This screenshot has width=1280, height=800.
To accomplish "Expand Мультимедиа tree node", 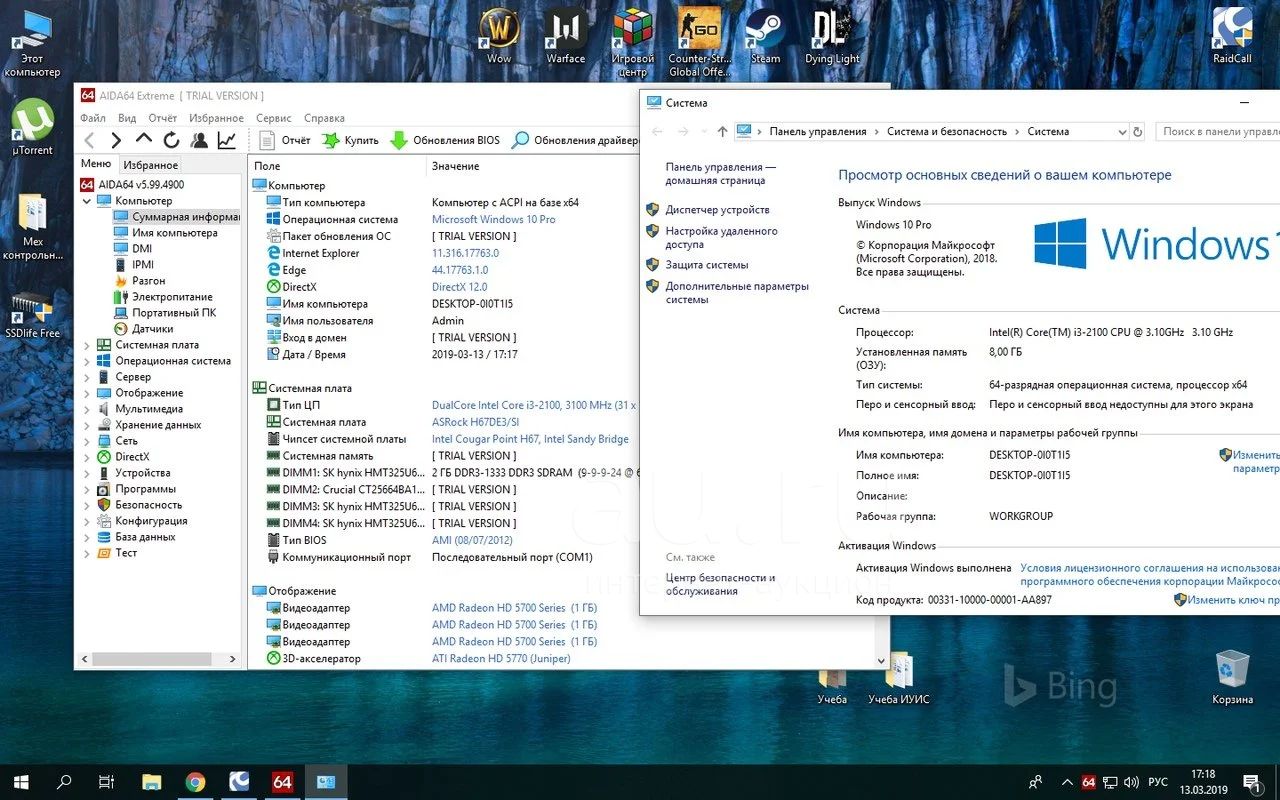I will 87,409.
